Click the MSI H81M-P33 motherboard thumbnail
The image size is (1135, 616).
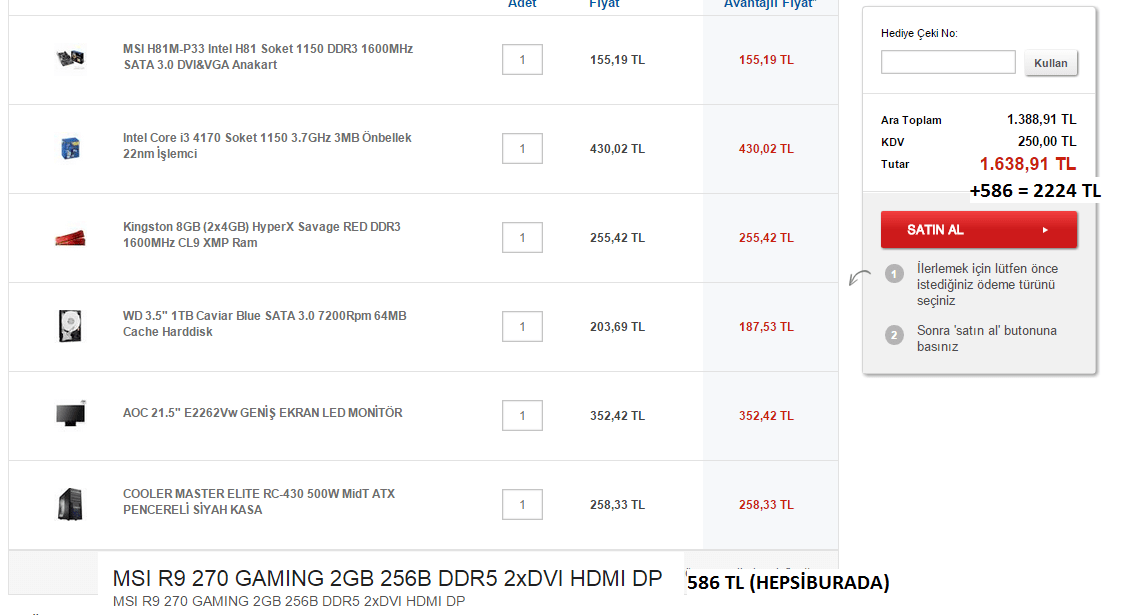click(x=70, y=59)
